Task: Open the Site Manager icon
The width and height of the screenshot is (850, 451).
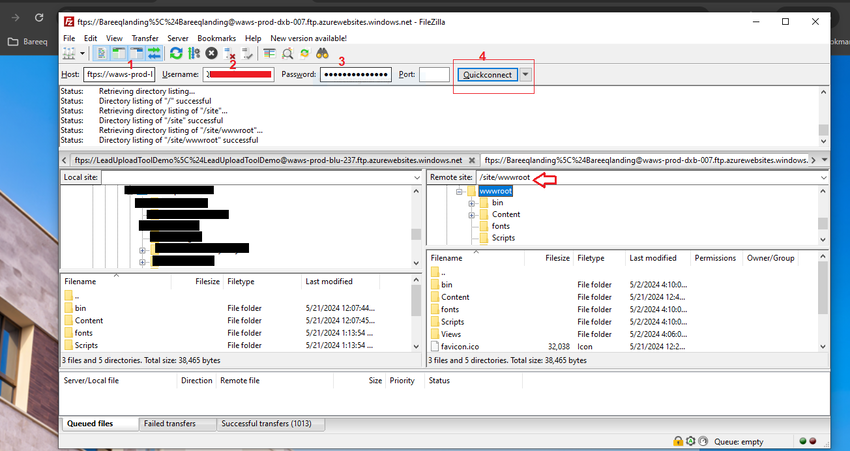Action: (71, 53)
